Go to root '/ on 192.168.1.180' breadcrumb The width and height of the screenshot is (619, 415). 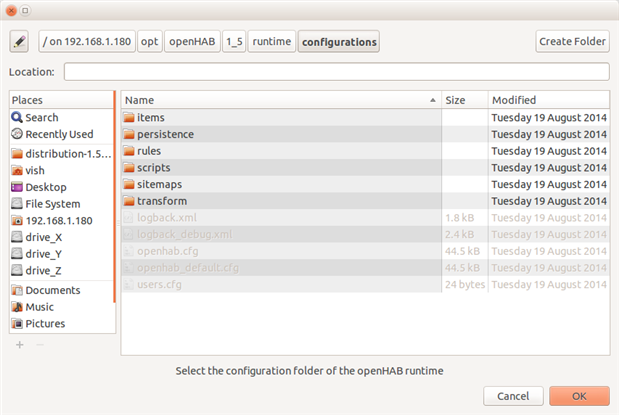click(x=87, y=41)
